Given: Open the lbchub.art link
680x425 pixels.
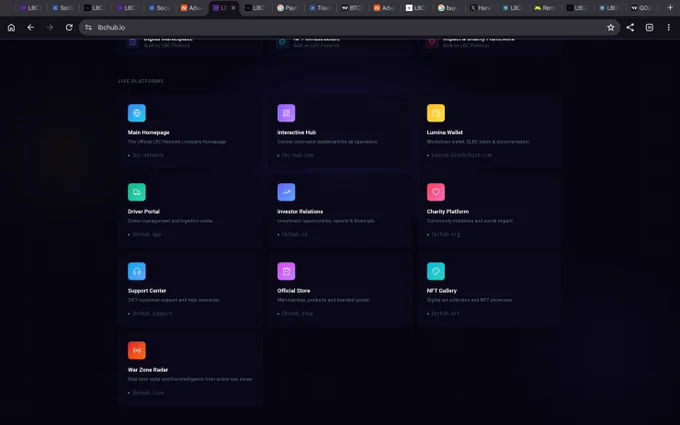Looking at the screenshot, I should pos(445,314).
